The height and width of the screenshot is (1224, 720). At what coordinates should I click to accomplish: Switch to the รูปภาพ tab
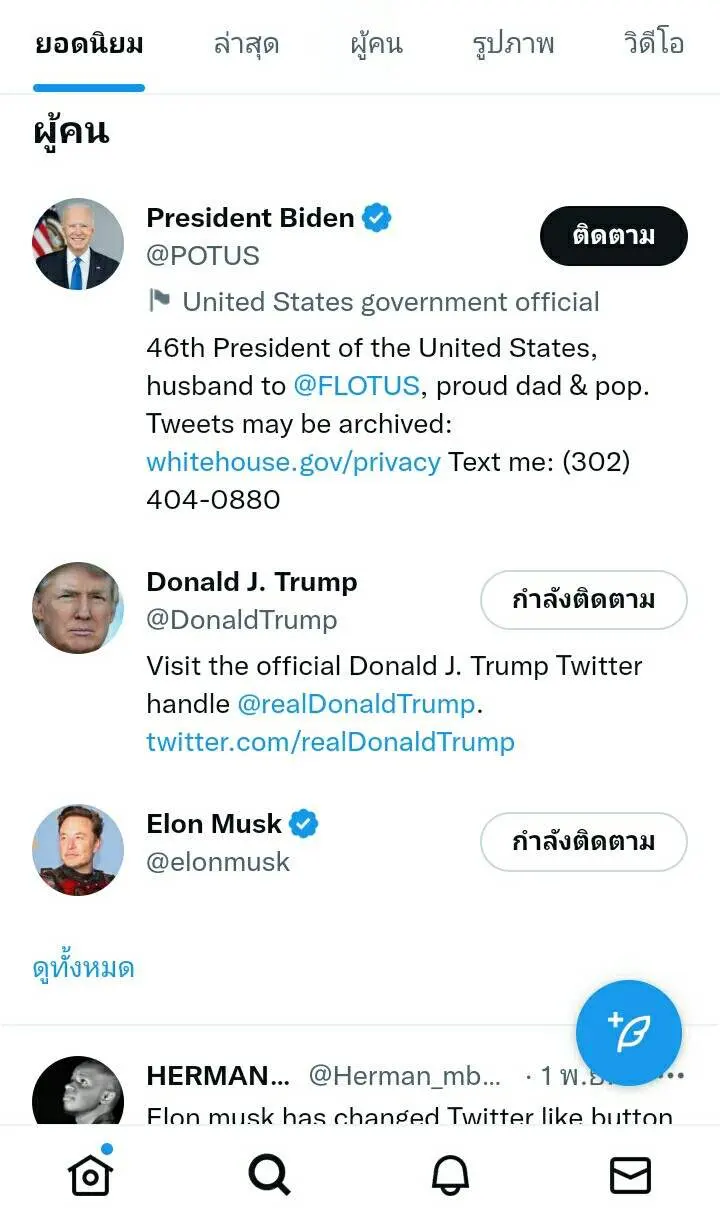tap(513, 45)
